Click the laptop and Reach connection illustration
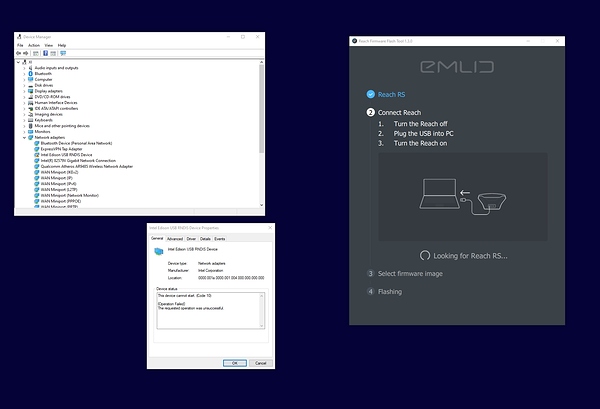 [x=463, y=197]
